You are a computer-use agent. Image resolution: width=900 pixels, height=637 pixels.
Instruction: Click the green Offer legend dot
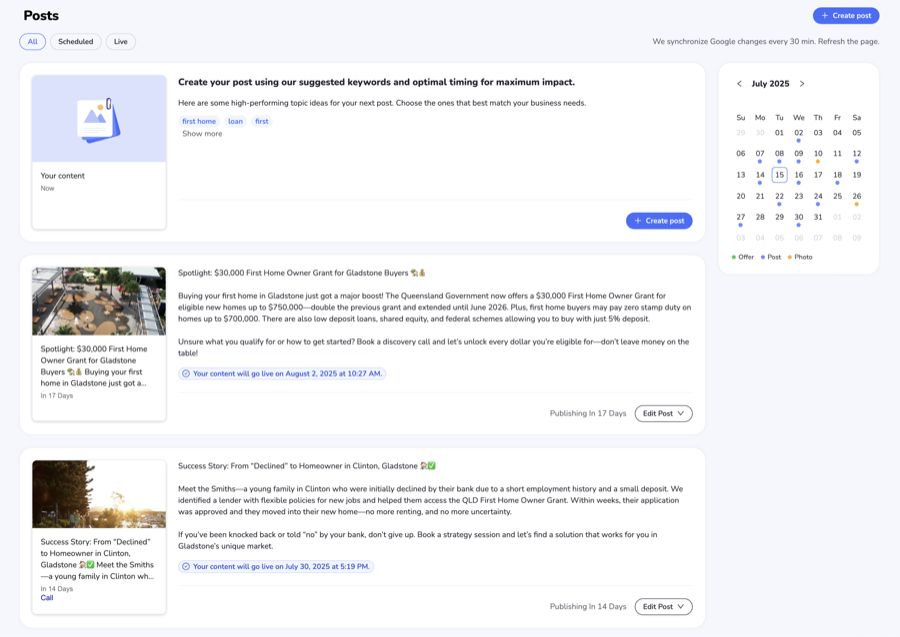(734, 257)
